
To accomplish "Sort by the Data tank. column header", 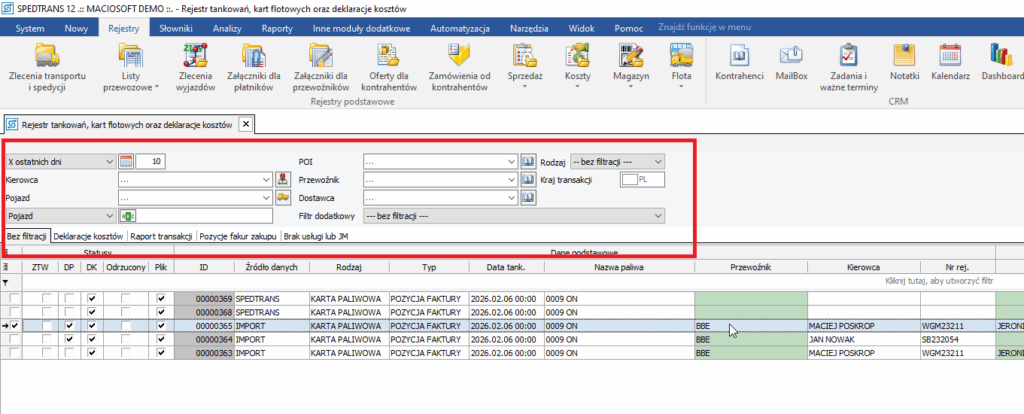I will [503, 268].
